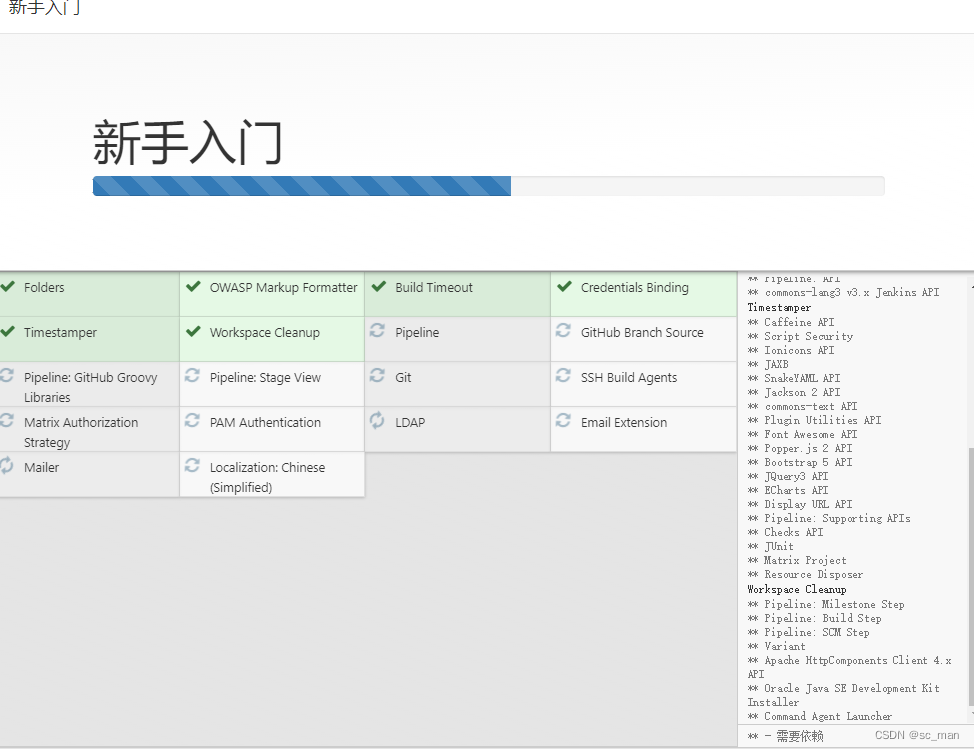Select the GitHub Branch Source label
The width and height of the screenshot is (974, 750).
(x=642, y=332)
